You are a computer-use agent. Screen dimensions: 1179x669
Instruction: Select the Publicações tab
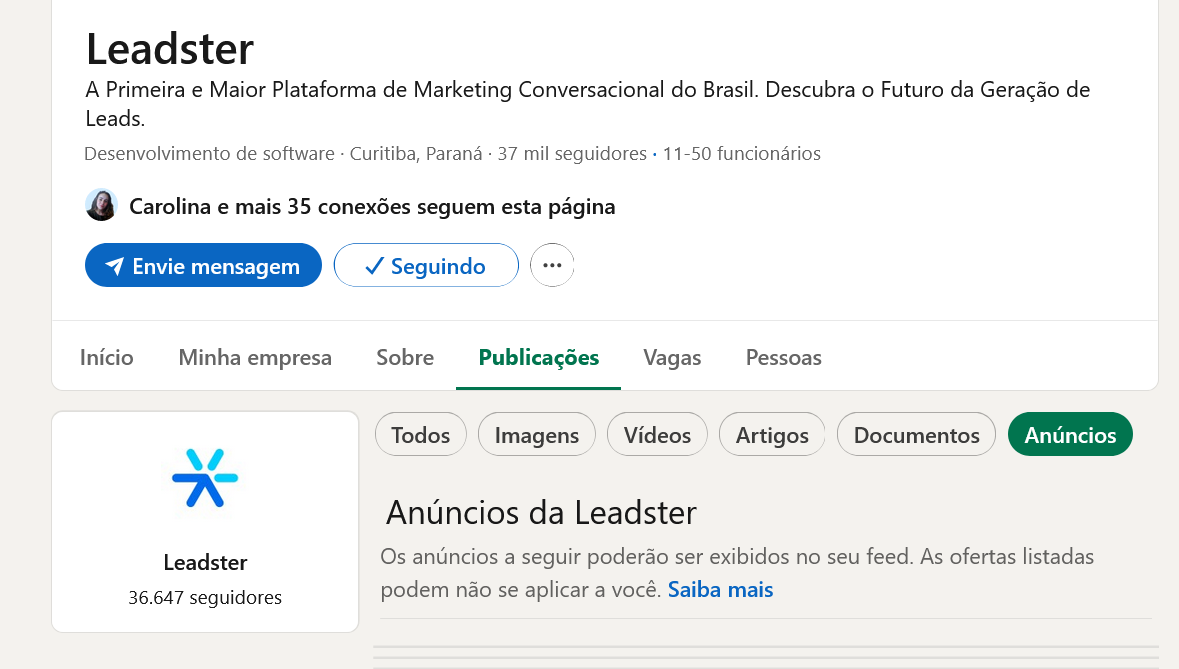538,357
